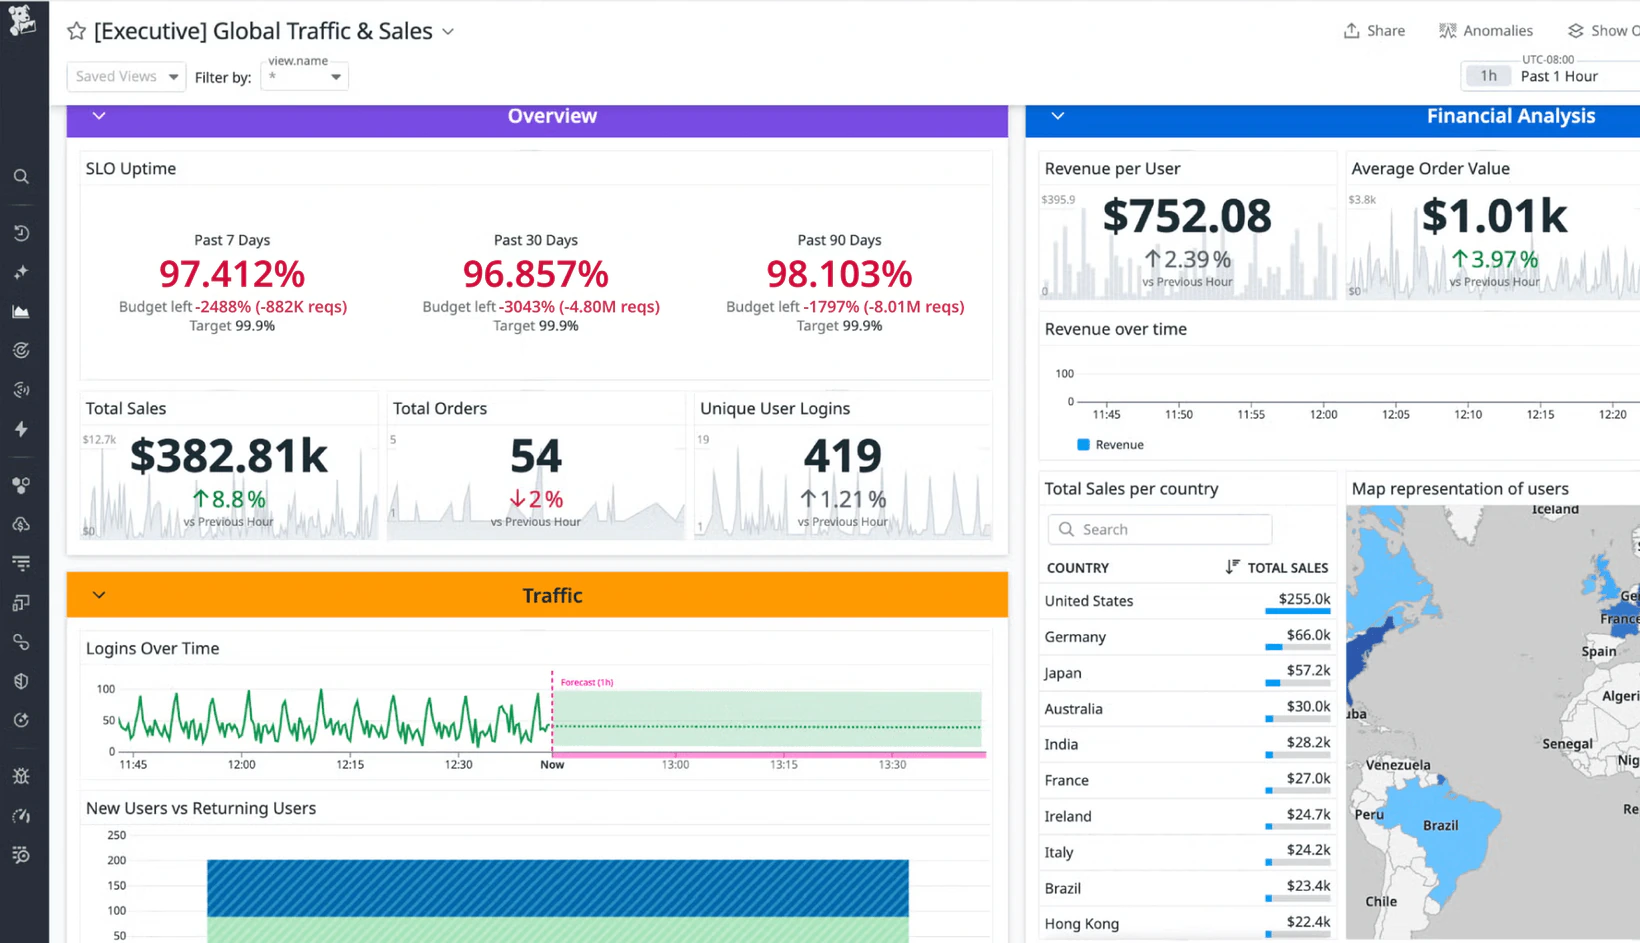Screen dimensions: 1640x943
Task: Select the United States row
Action: (1187, 601)
